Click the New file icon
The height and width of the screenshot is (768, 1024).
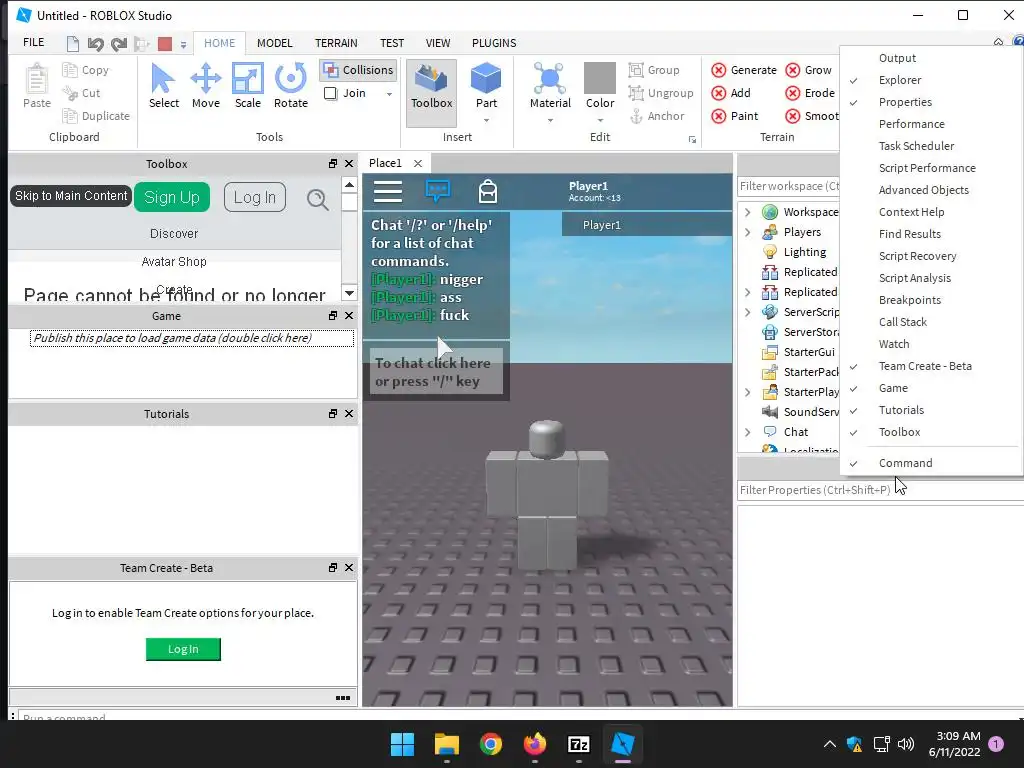72,44
